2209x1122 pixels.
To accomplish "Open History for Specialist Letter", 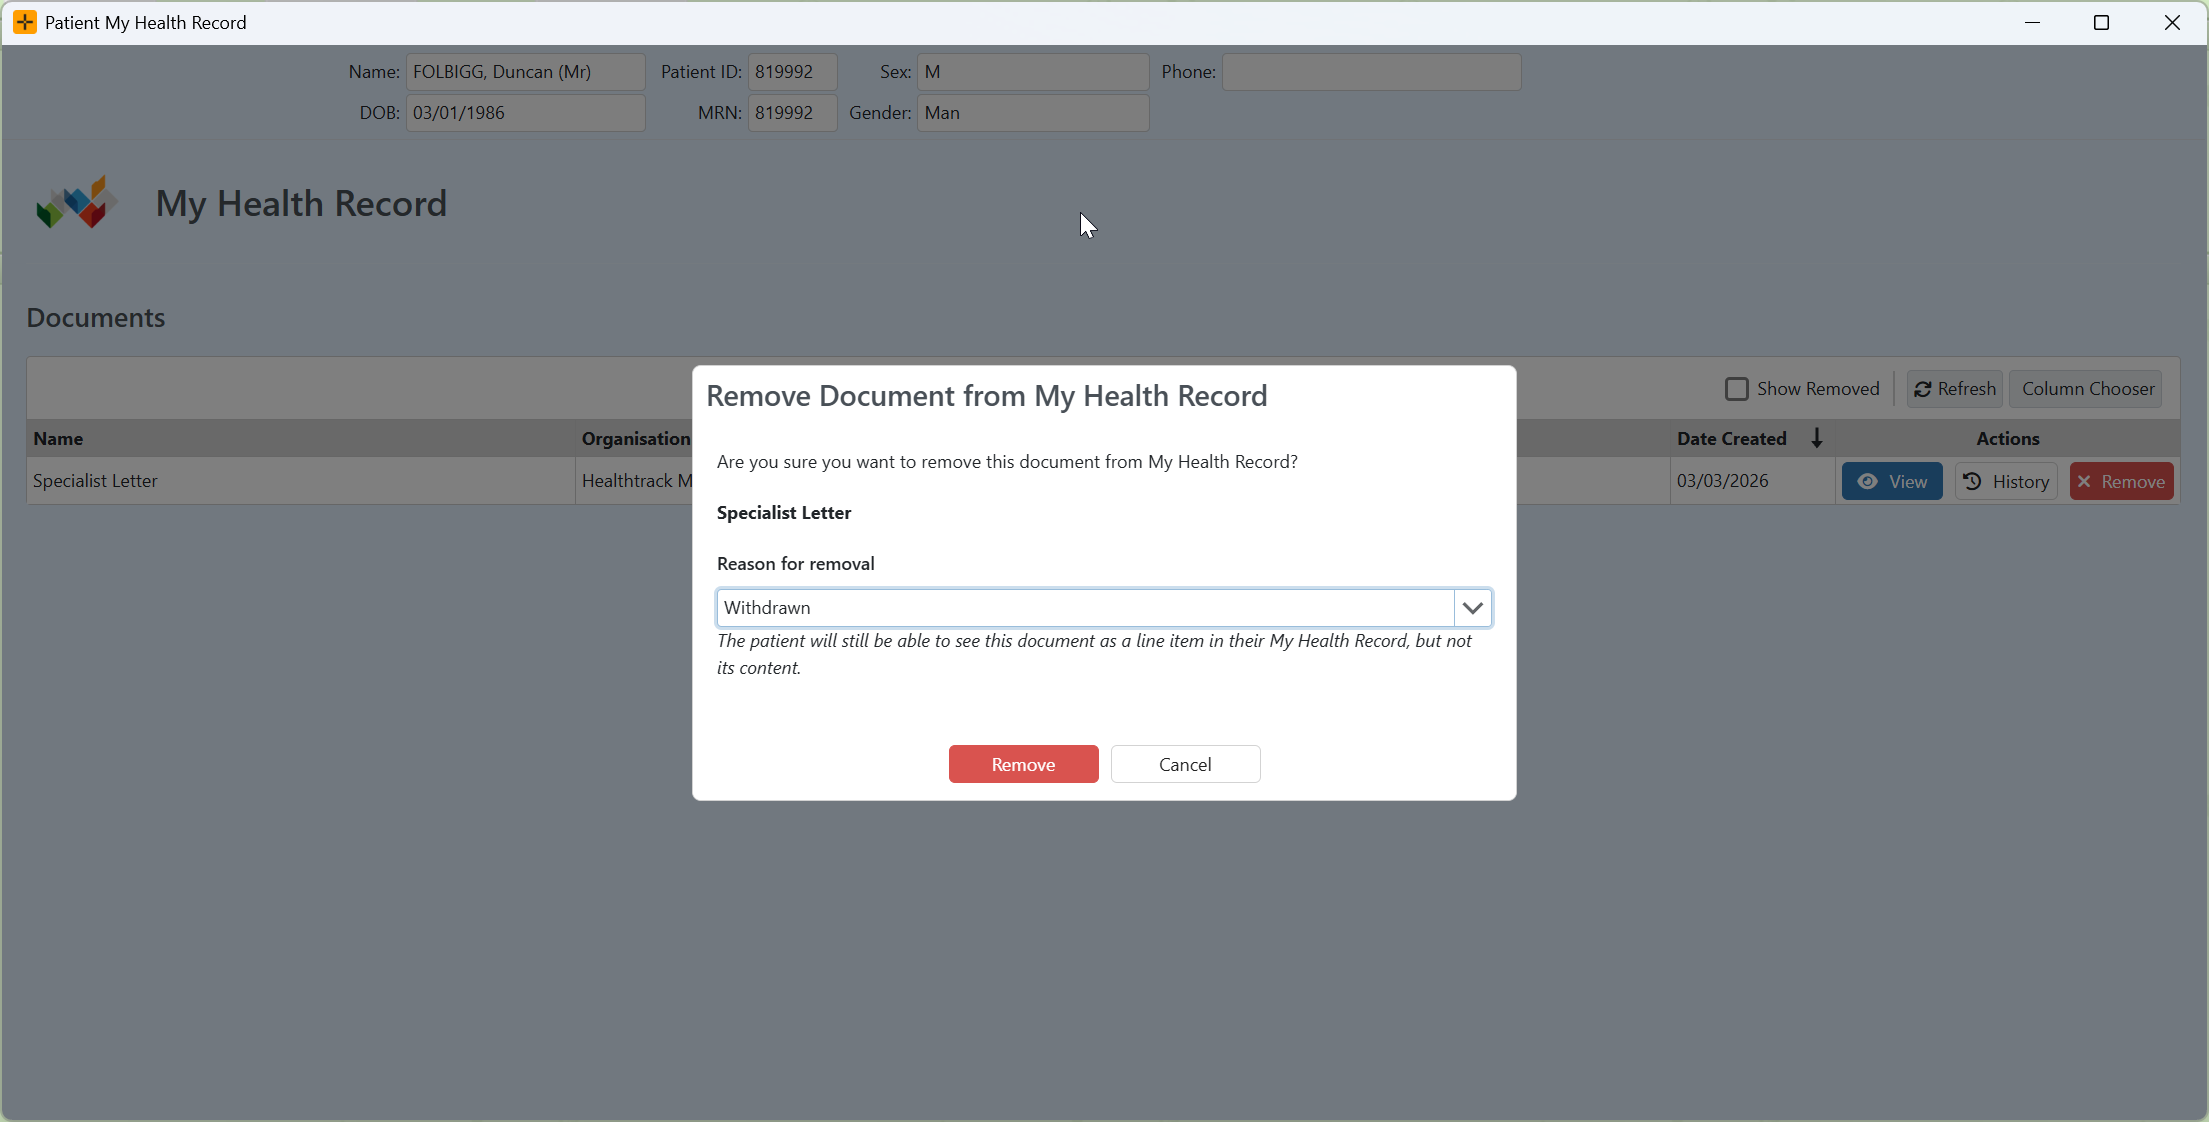I will 2006,482.
